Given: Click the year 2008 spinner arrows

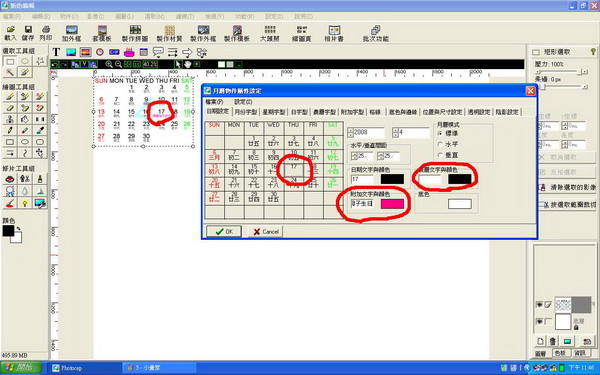Looking at the screenshot, I should click(x=351, y=133).
